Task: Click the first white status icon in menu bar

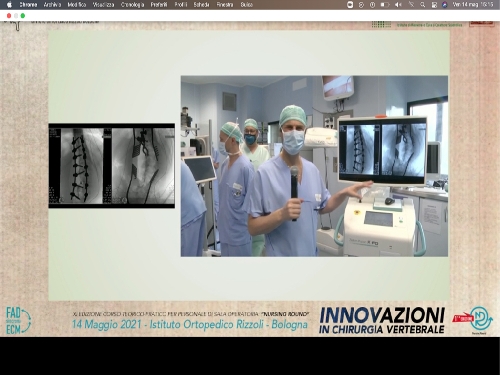Action: point(350,5)
